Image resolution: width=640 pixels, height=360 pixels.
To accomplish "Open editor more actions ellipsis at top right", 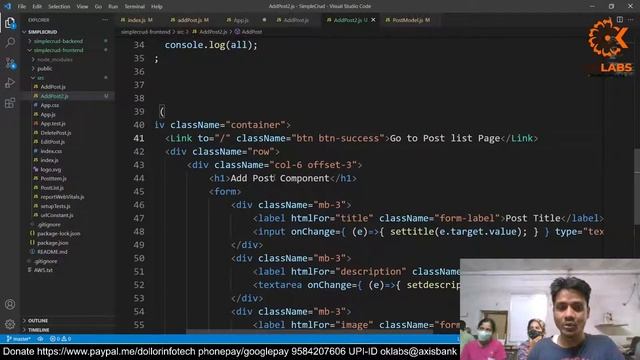I will point(631,20).
